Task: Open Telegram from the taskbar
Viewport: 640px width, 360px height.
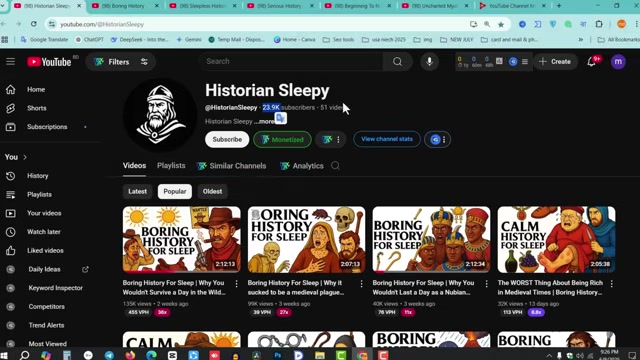Action: (x=109, y=355)
